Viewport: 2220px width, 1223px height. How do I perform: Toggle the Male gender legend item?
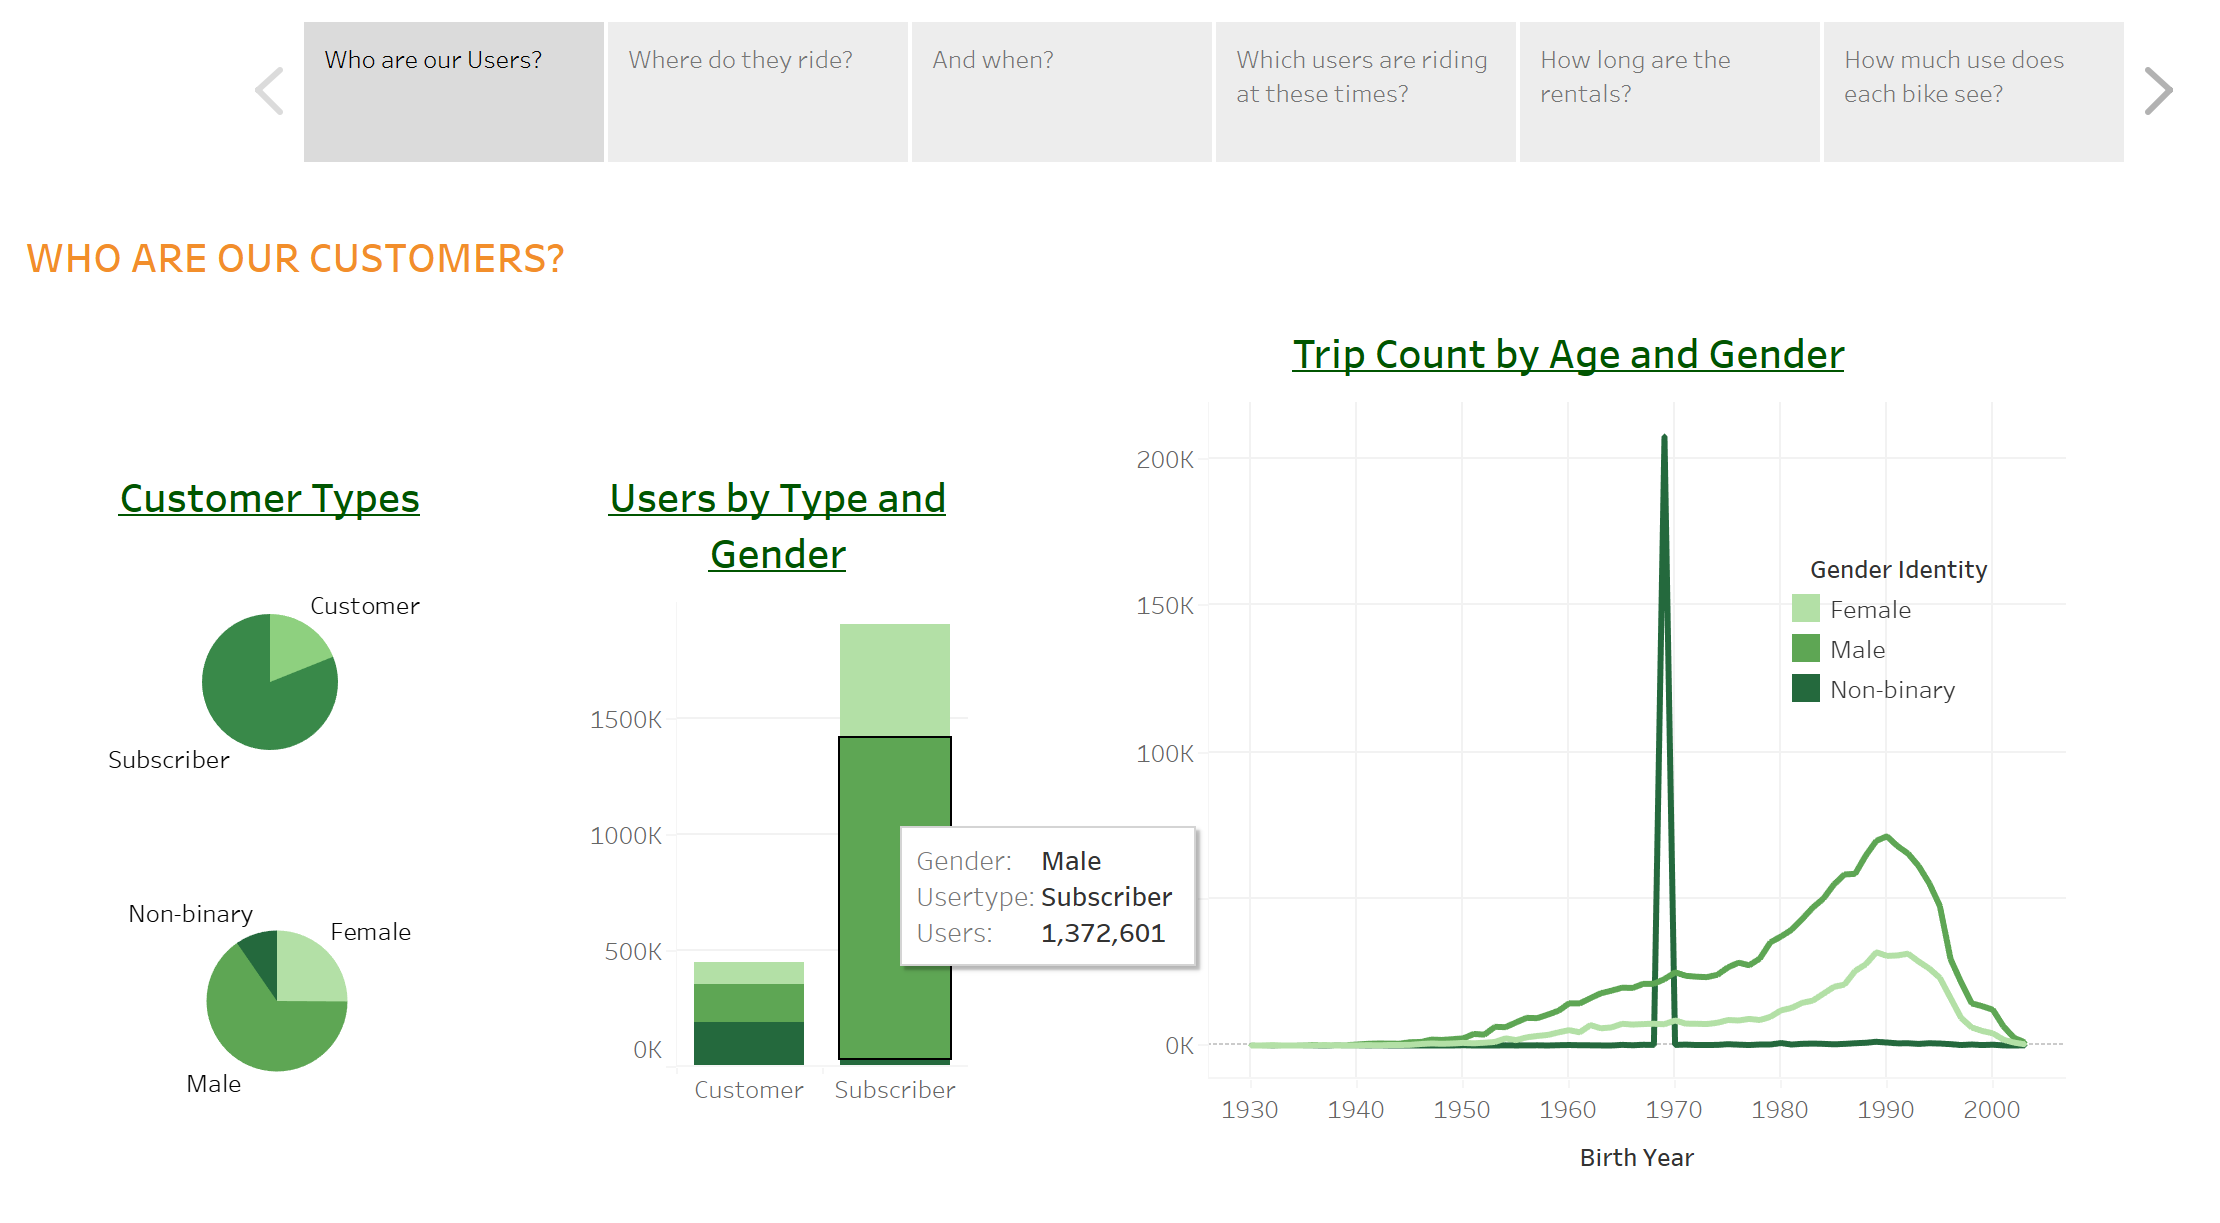coord(1858,649)
